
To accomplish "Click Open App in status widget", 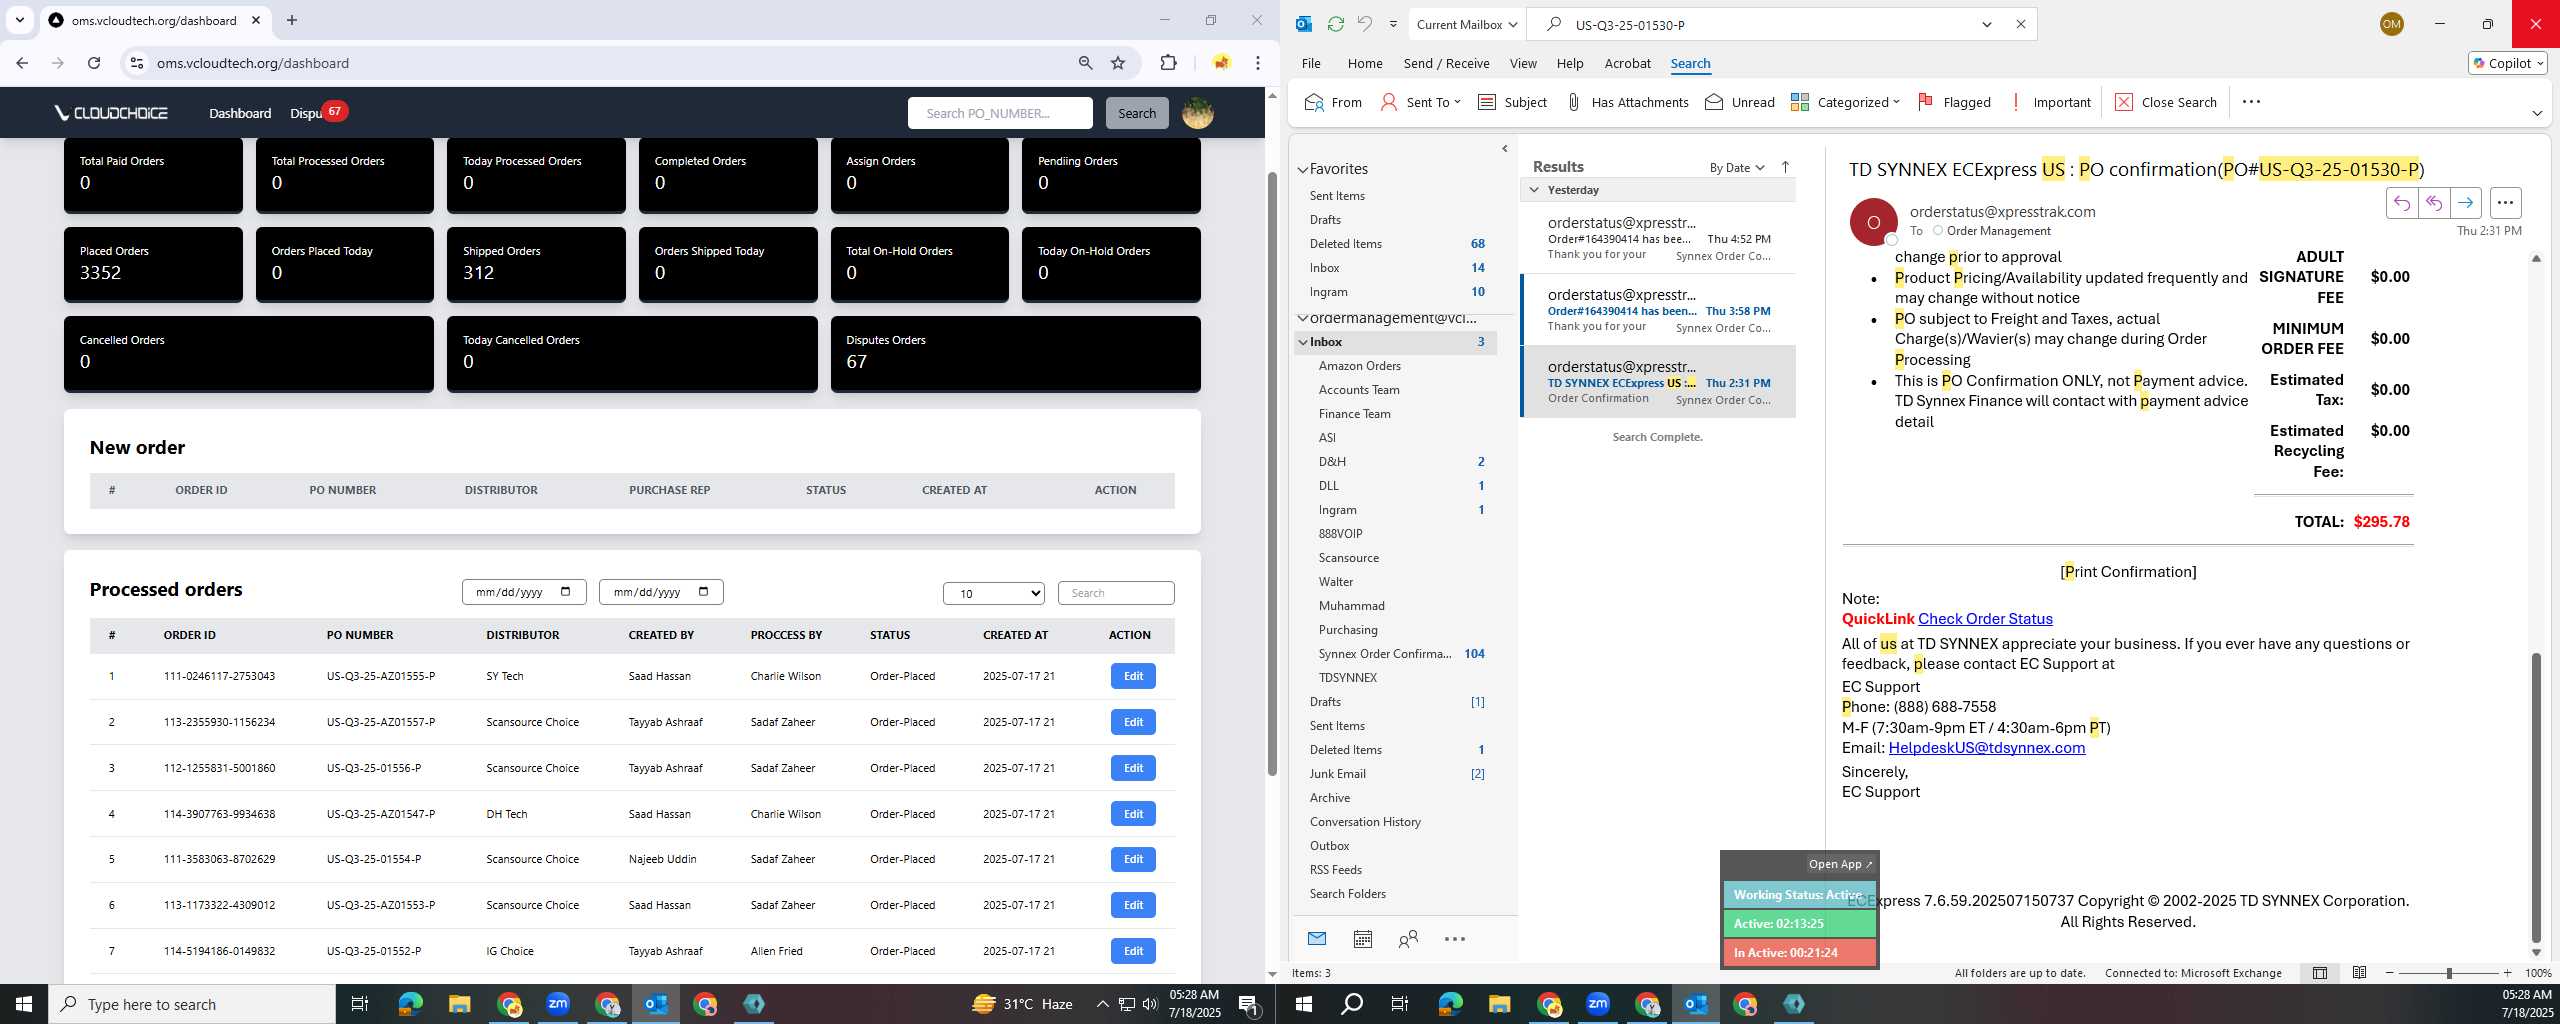I will [x=1840, y=864].
